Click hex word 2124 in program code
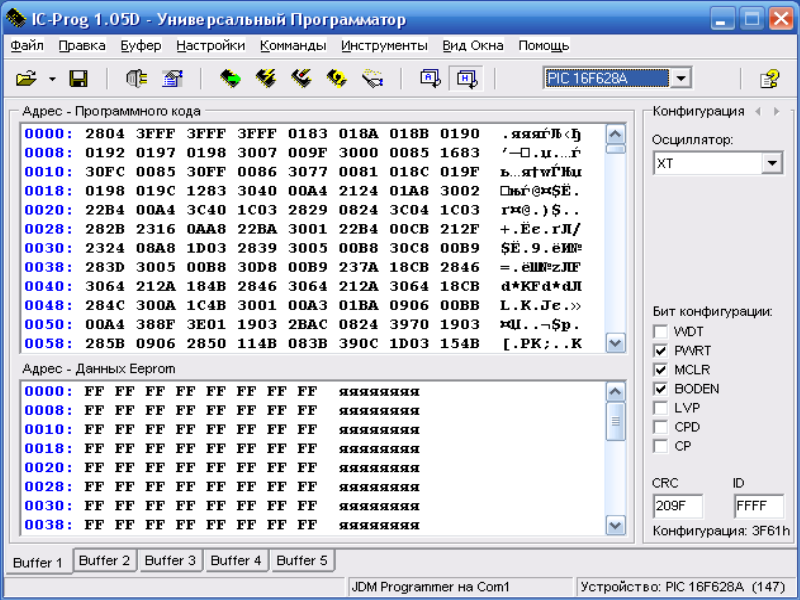800x600 pixels. point(358,191)
